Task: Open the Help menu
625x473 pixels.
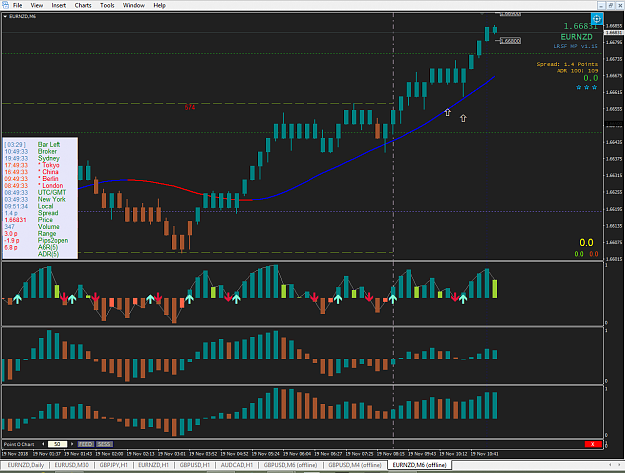Action: coord(159,5)
